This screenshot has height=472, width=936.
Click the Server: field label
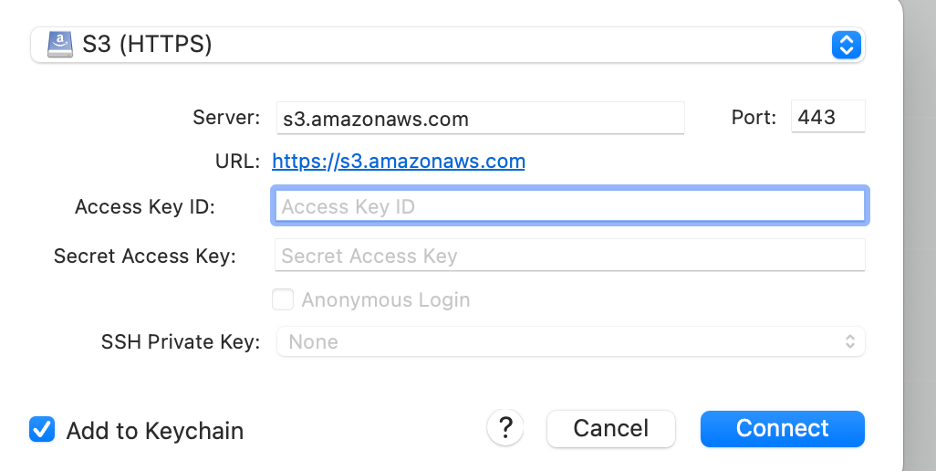coord(227,117)
